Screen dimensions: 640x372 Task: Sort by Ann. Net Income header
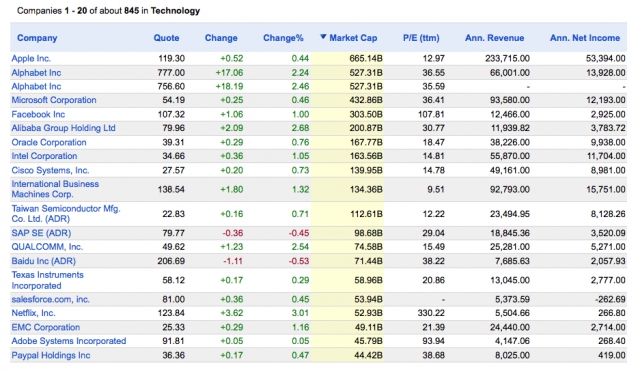click(584, 38)
